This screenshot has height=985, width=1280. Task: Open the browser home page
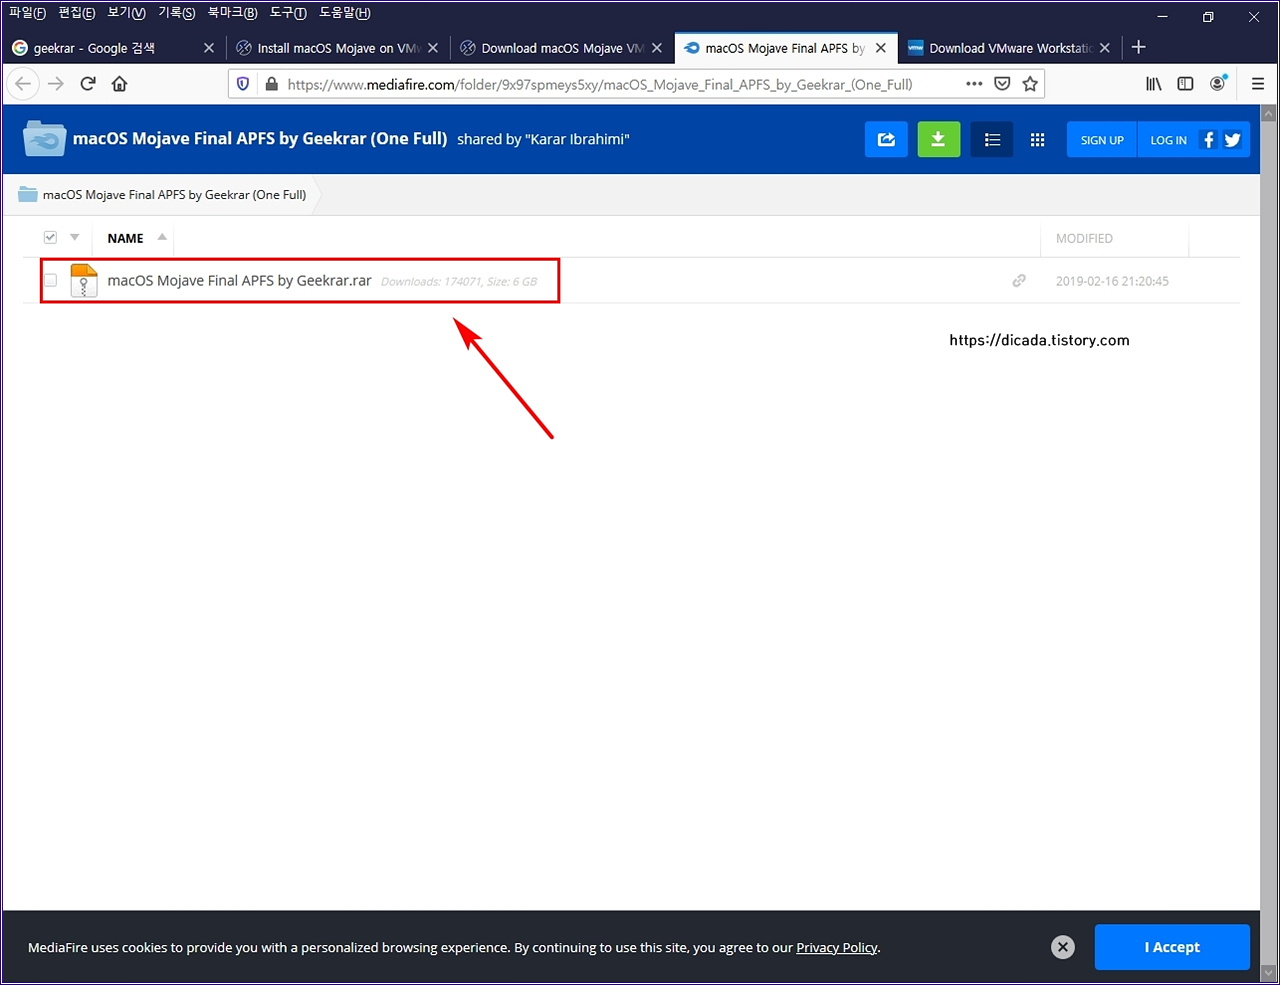[x=120, y=84]
